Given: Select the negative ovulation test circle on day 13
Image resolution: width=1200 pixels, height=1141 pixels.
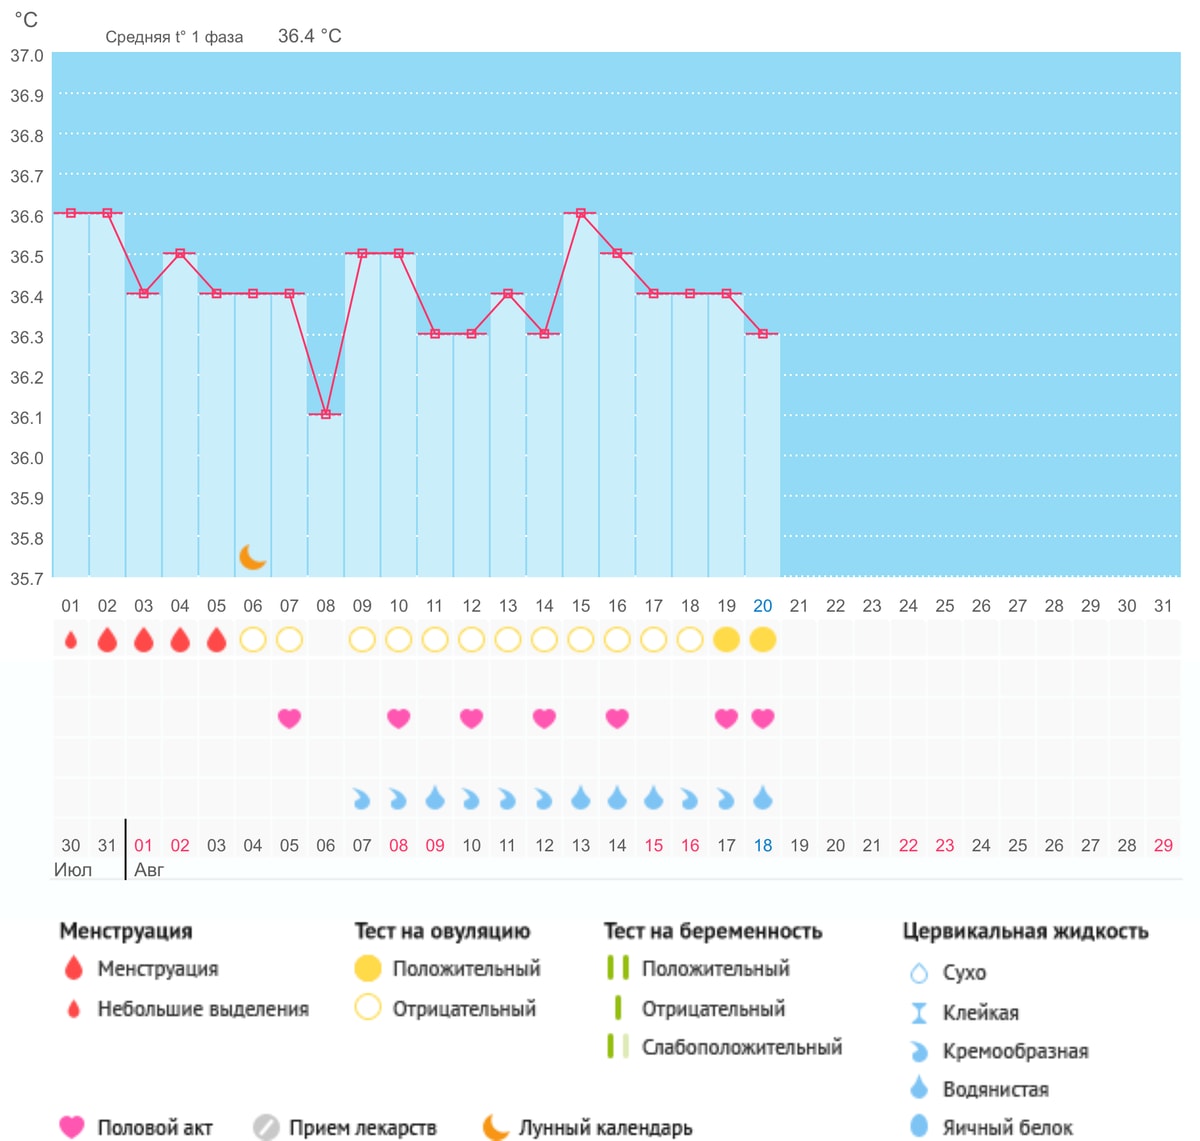Looking at the screenshot, I should [508, 639].
